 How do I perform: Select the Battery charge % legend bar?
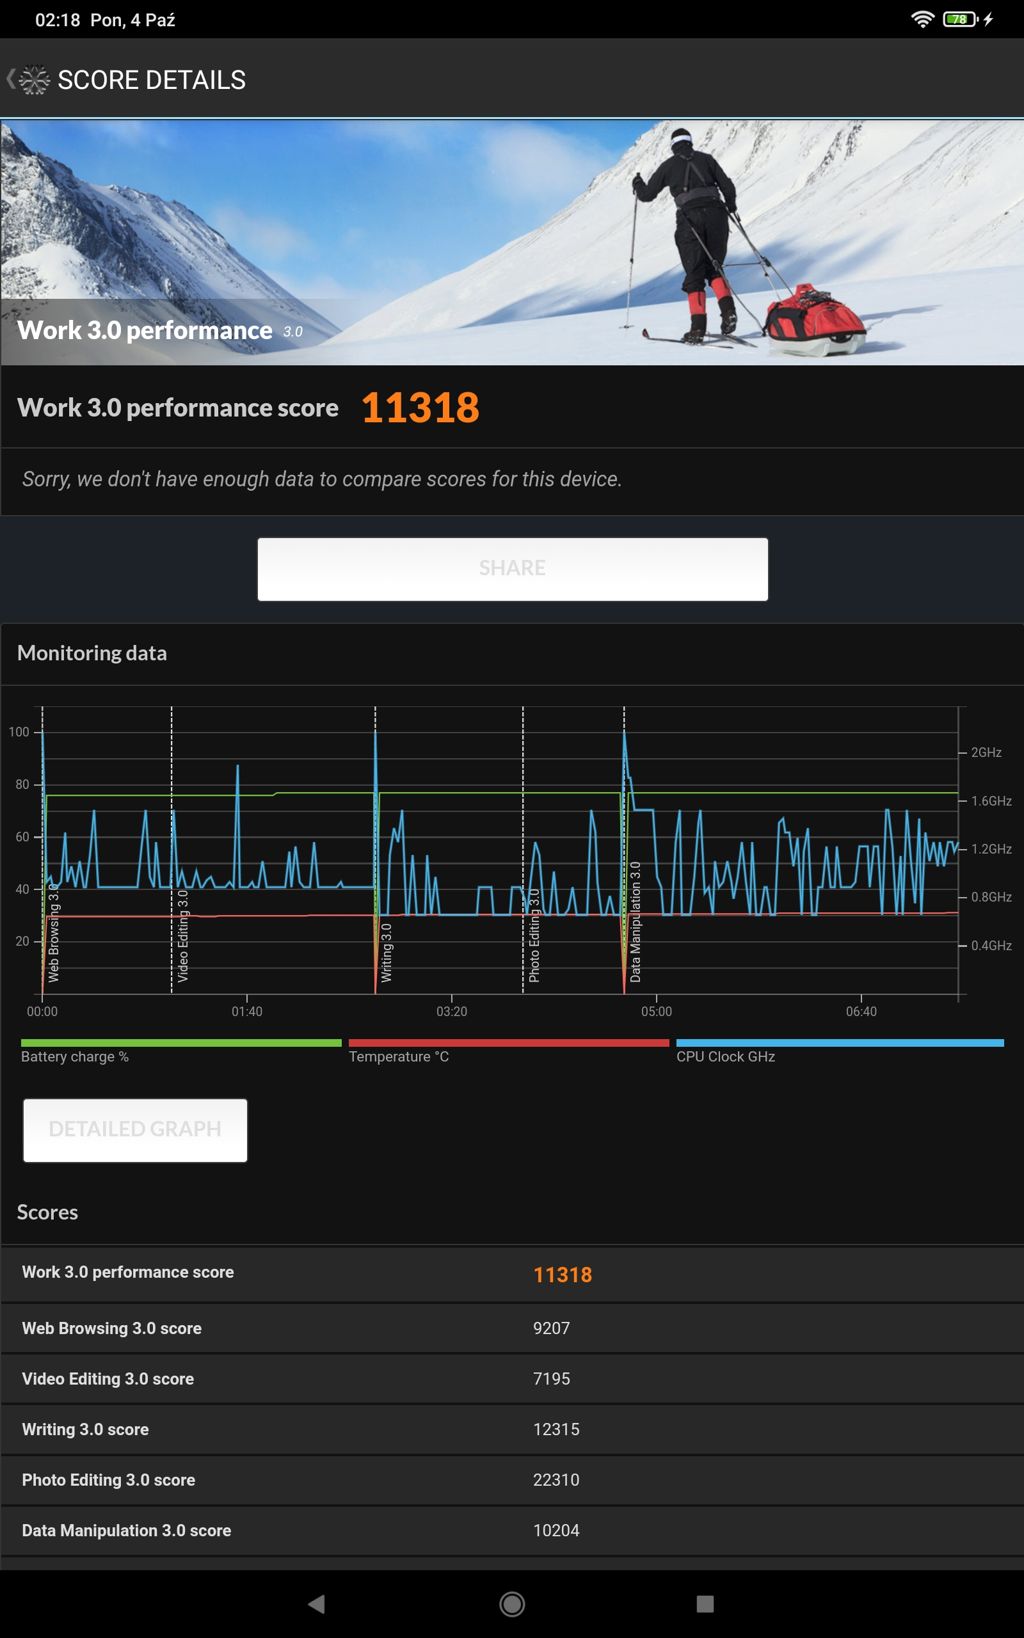click(180, 1043)
